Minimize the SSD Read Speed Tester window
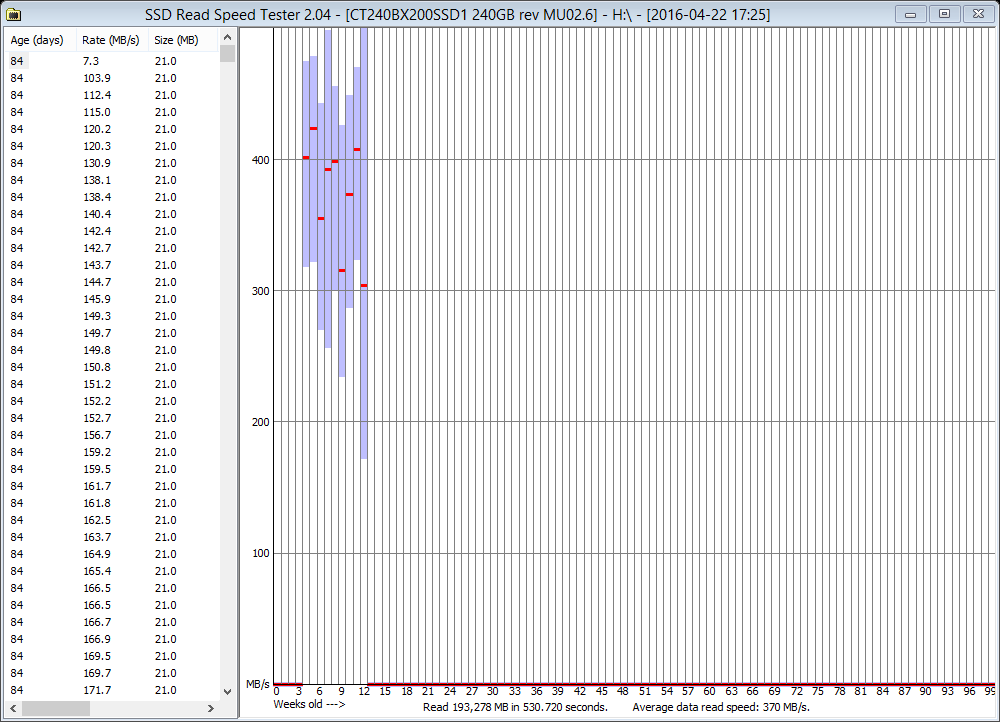This screenshot has width=1000, height=722. tap(911, 14)
